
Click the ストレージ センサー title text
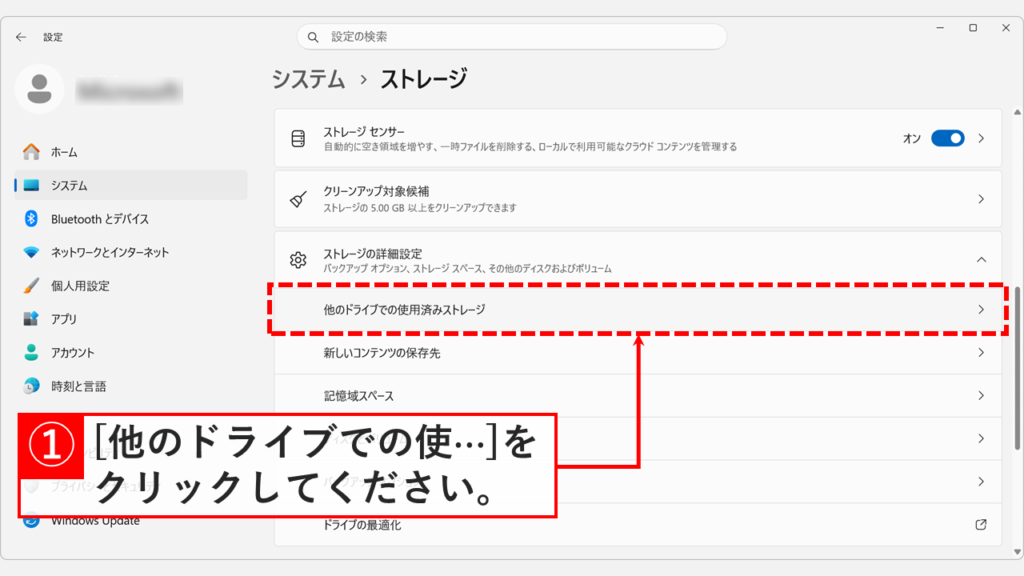coord(364,132)
